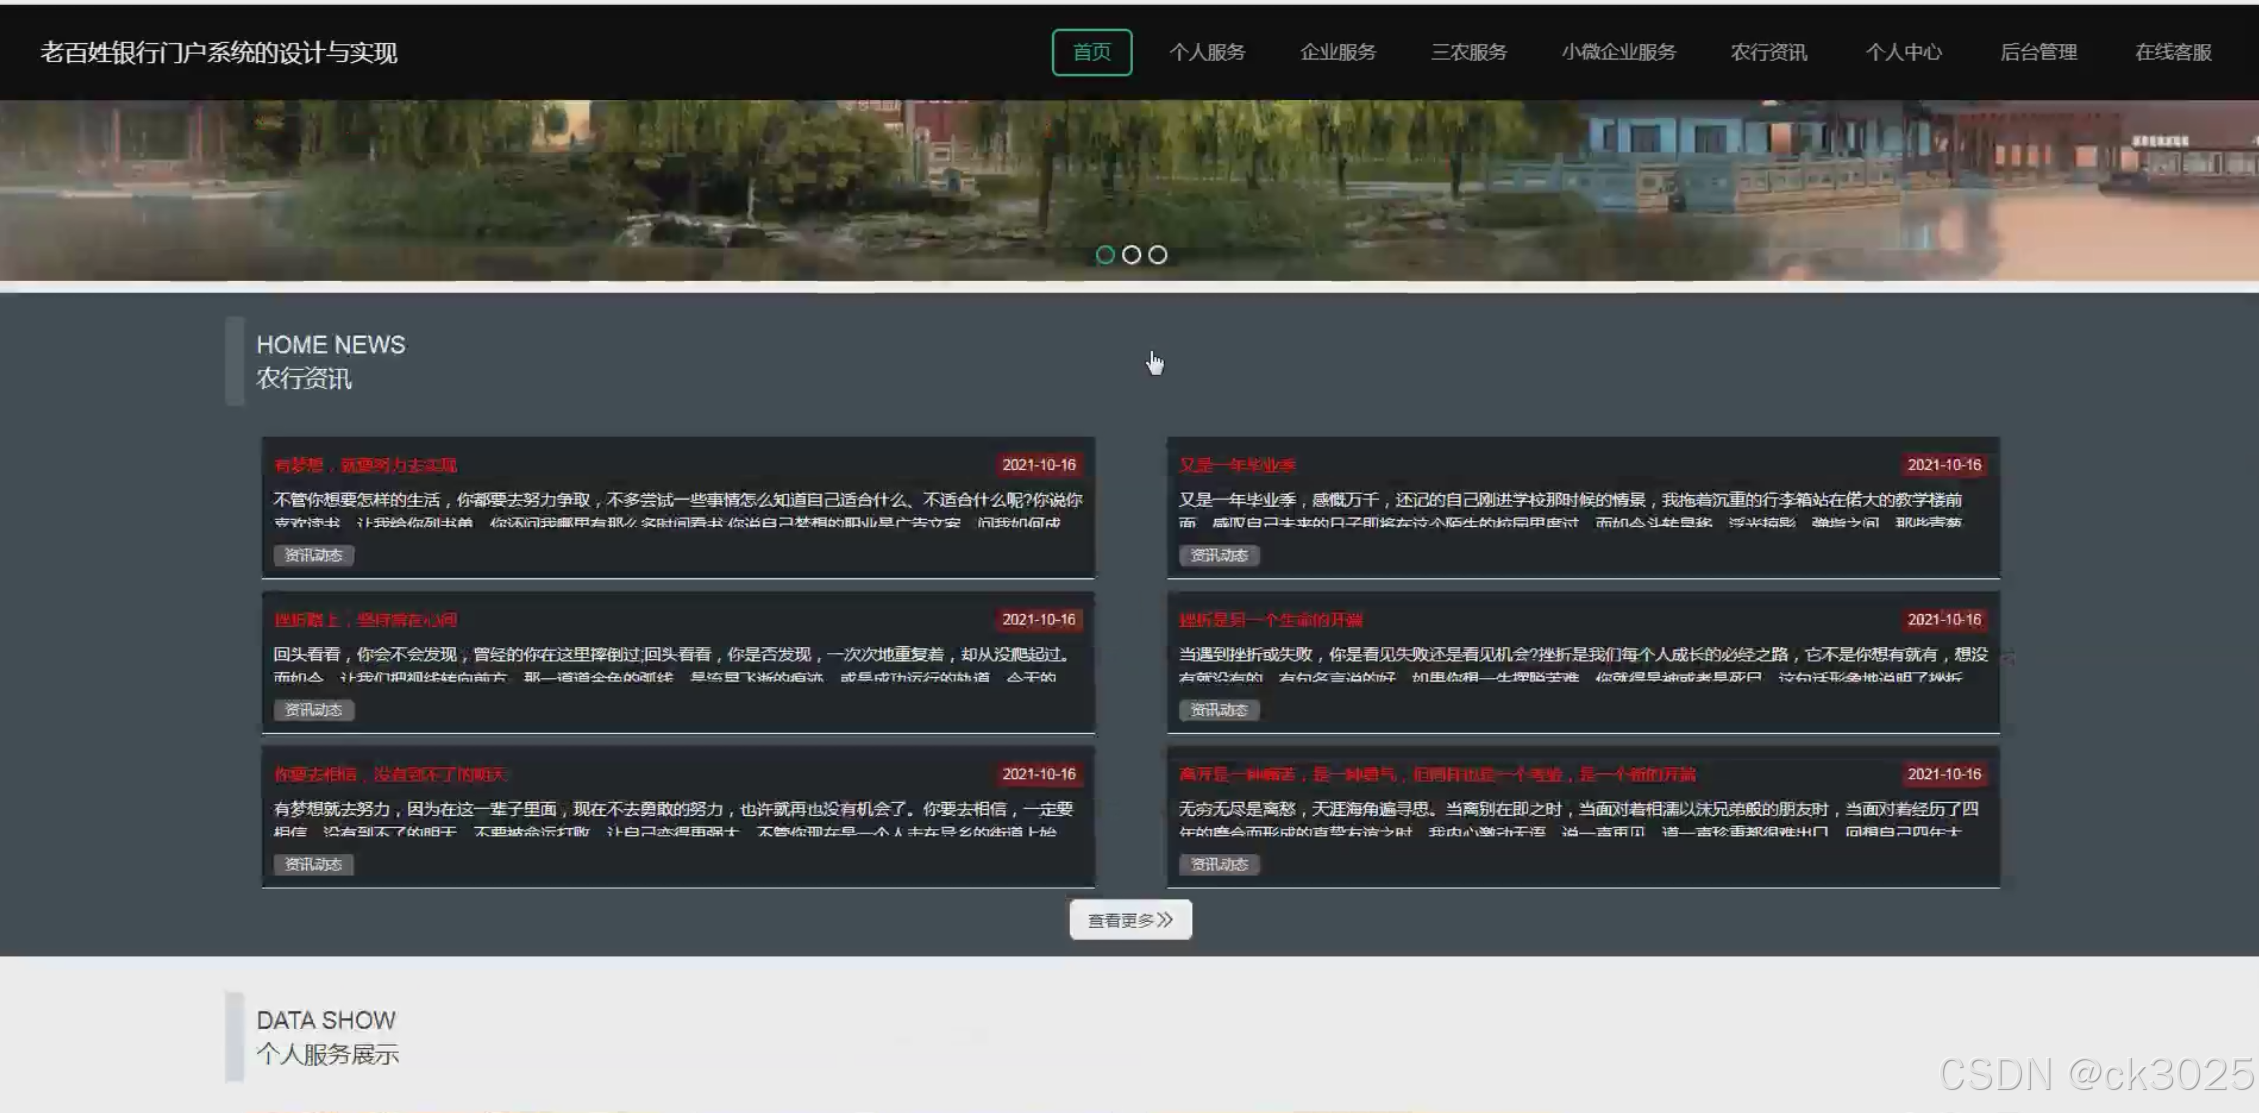Open the news titled 挫折是另一个生命的开端

coord(1270,620)
